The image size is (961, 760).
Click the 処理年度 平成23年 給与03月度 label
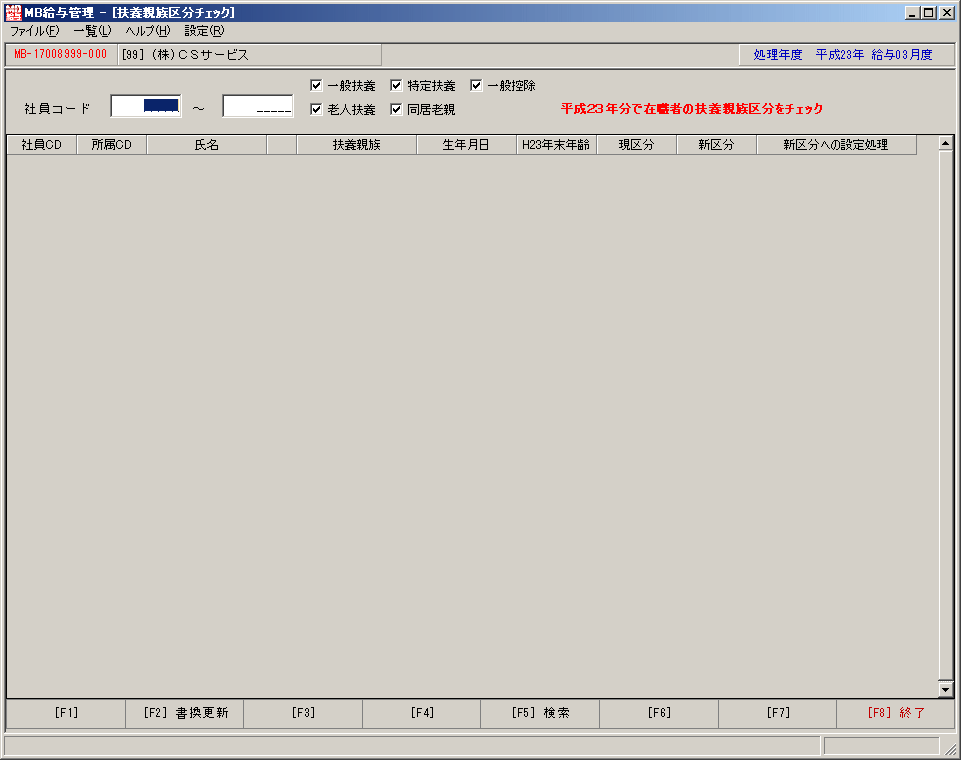(x=843, y=55)
